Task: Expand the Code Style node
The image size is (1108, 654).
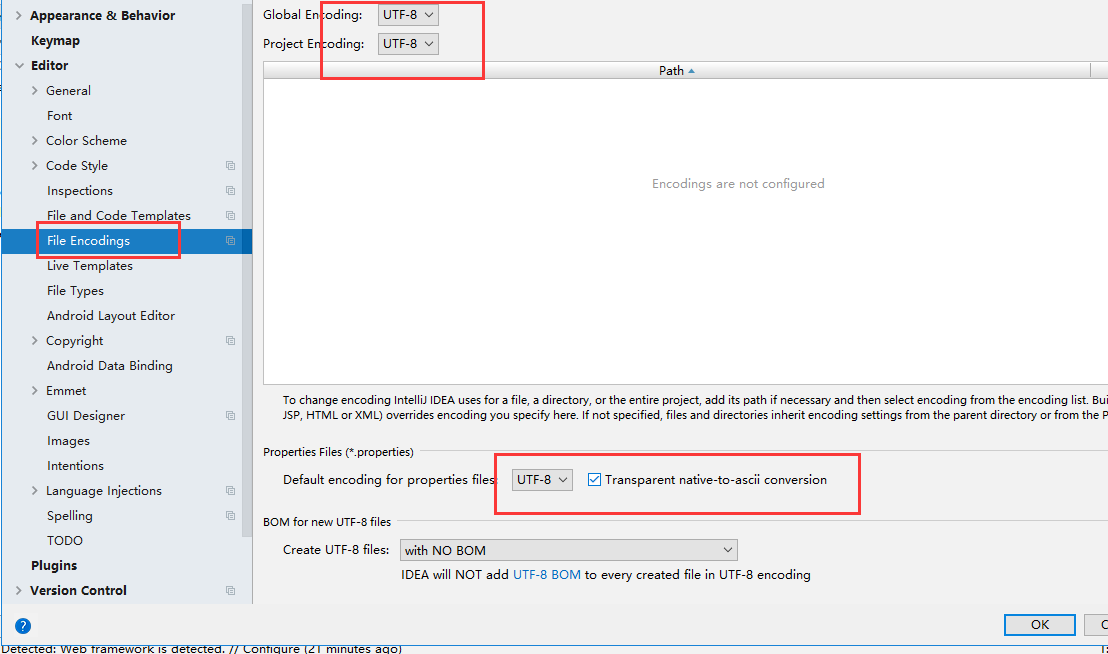Action: click(x=35, y=165)
